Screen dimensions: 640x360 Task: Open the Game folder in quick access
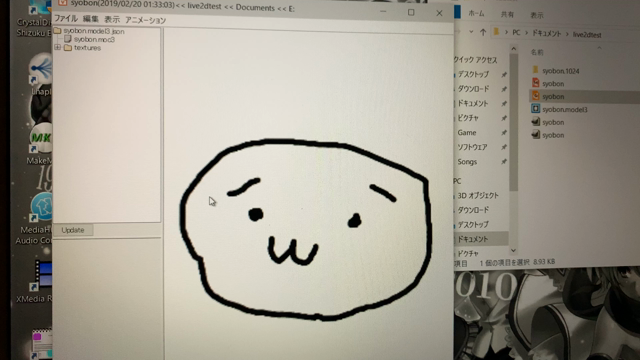[x=467, y=133]
